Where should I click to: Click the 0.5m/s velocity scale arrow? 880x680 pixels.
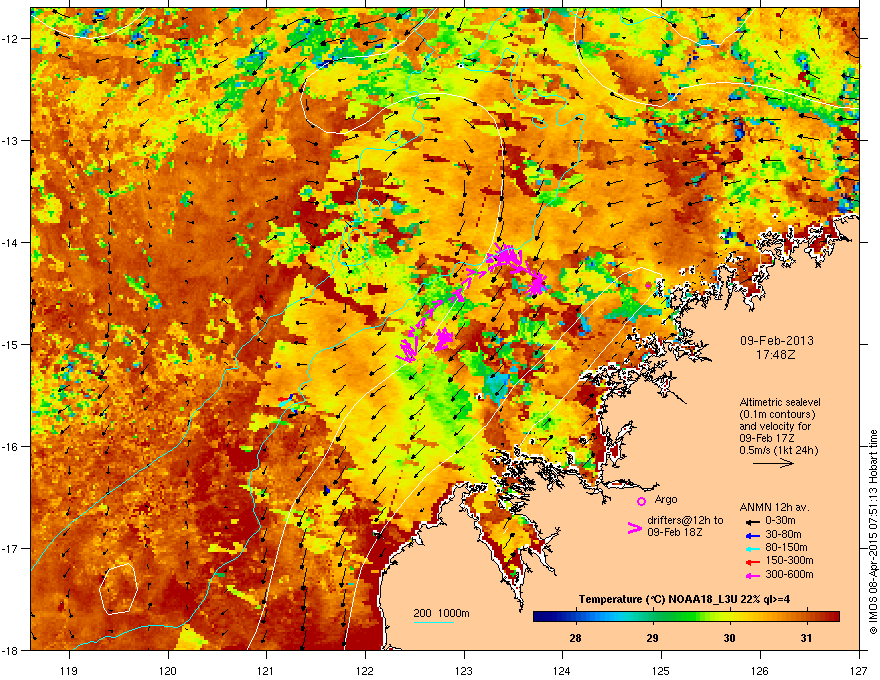[773, 463]
